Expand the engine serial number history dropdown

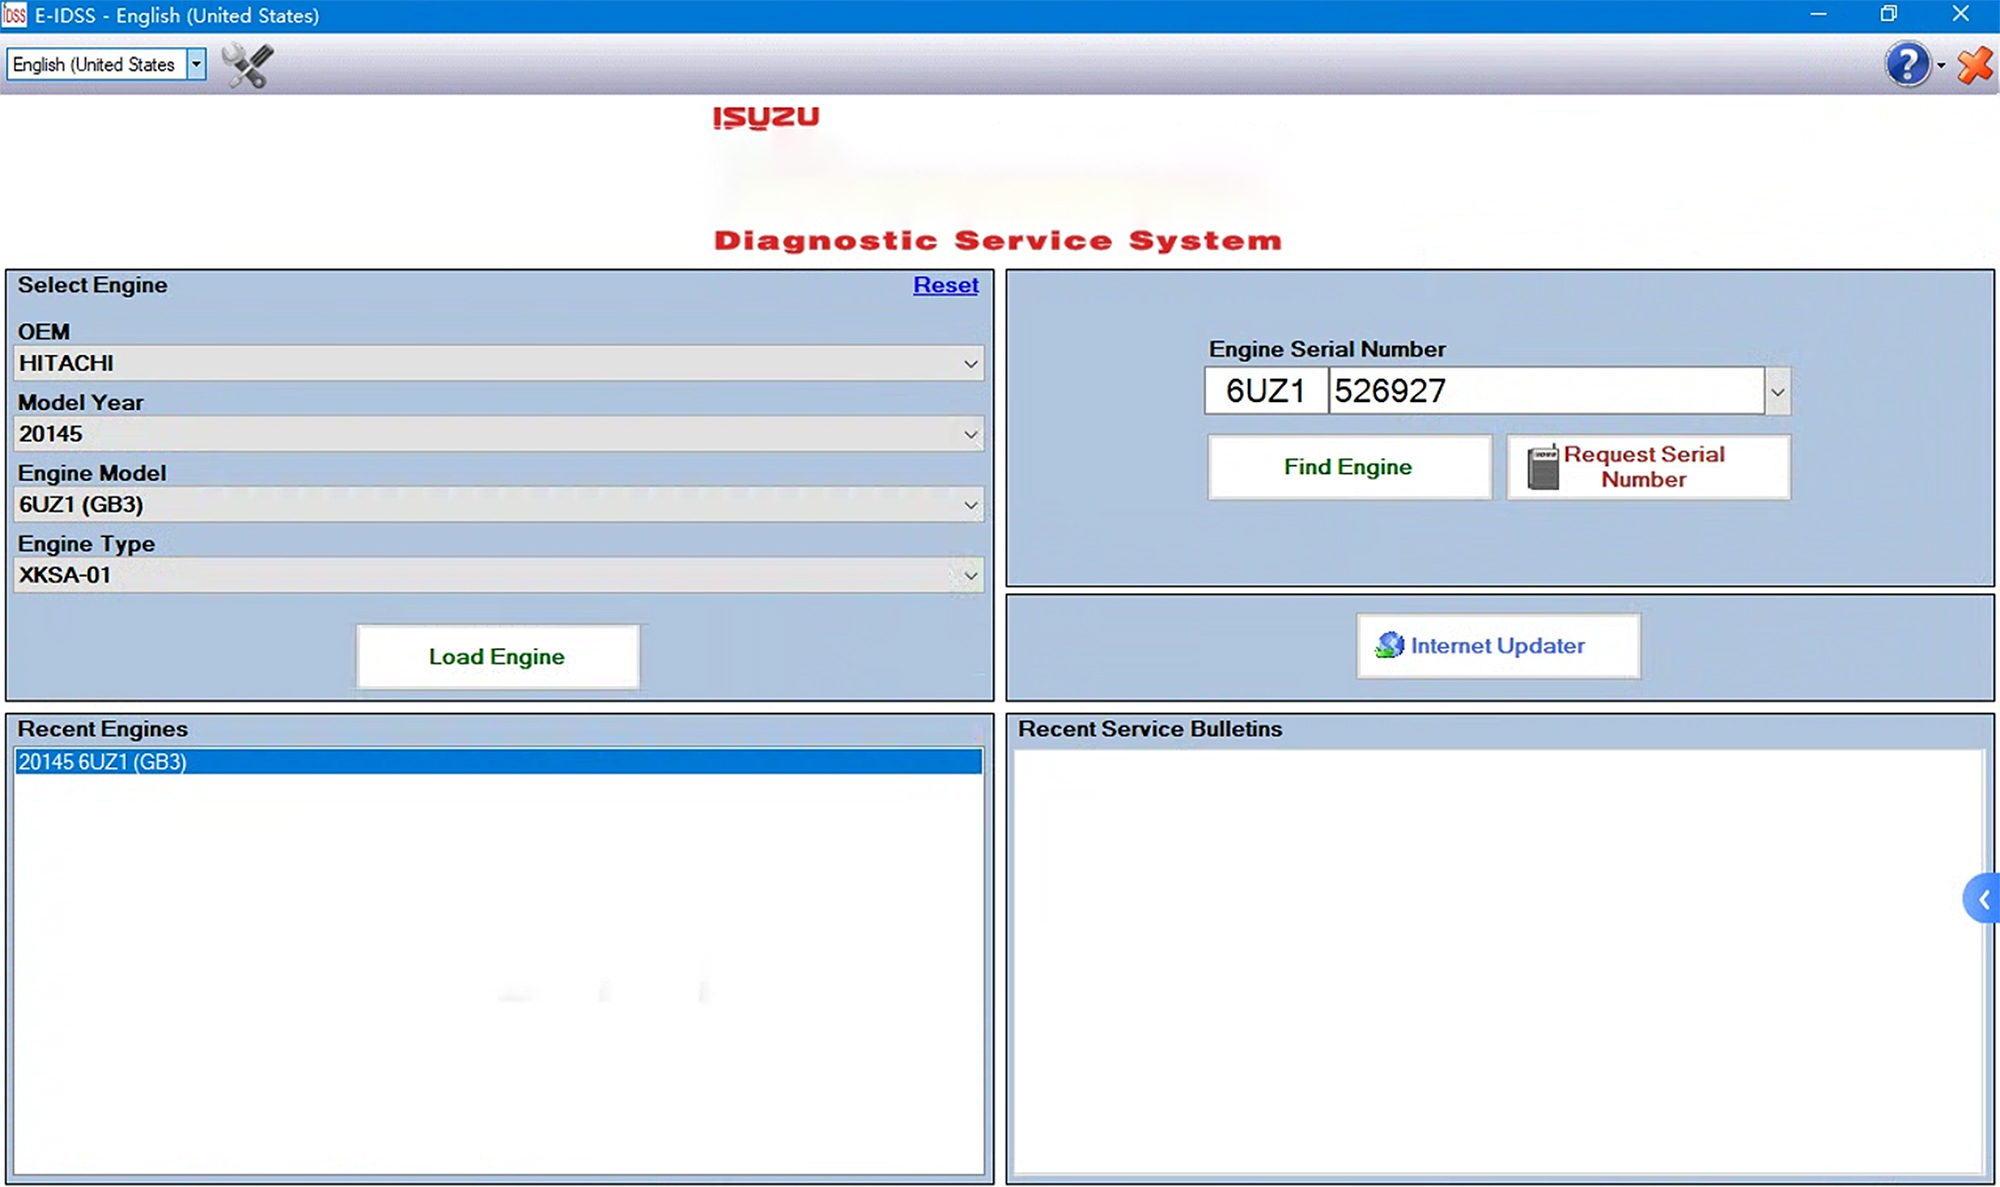(1777, 391)
